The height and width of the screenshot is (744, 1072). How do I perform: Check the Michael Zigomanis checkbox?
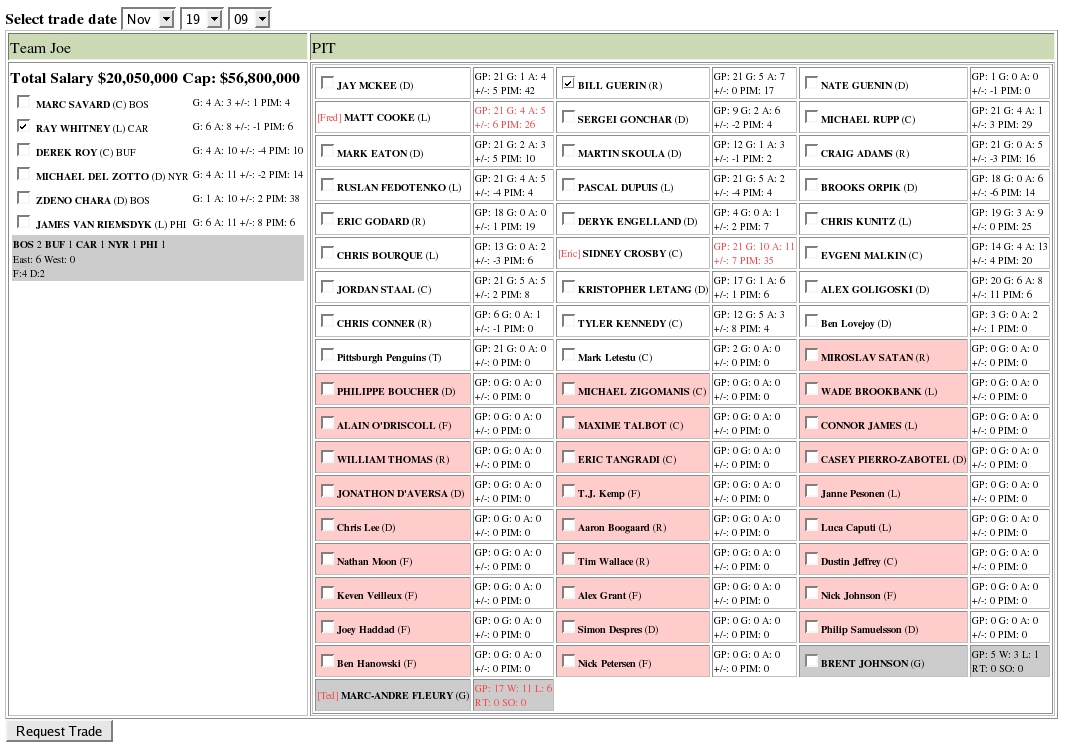point(568,389)
